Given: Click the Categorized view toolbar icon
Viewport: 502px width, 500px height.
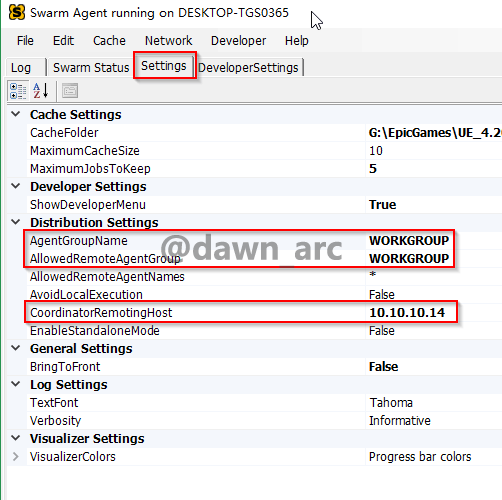Looking at the screenshot, I should pyautogui.click(x=18, y=91).
